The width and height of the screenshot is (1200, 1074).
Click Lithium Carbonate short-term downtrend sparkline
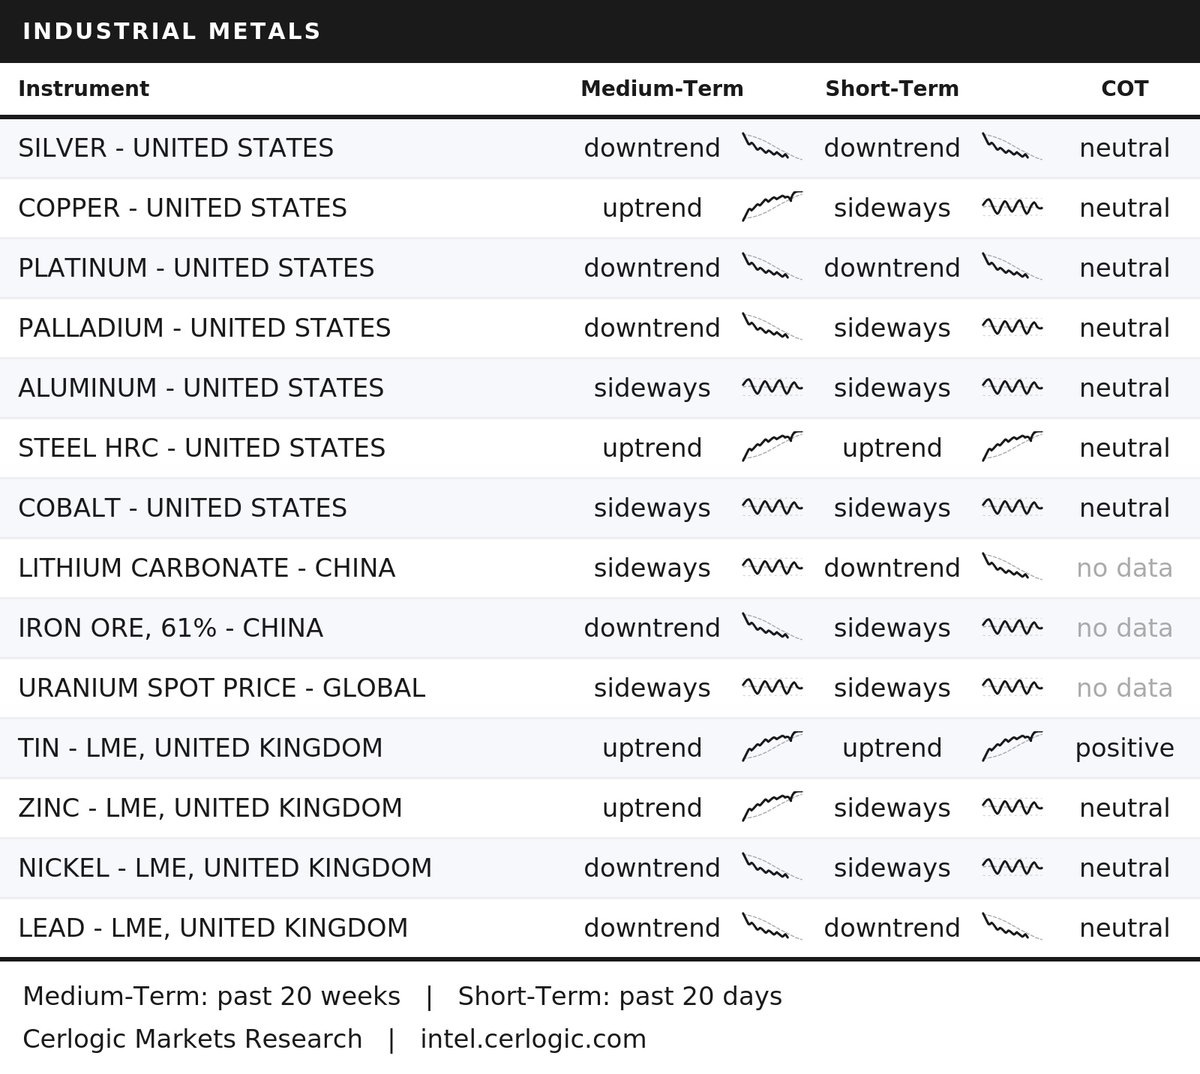point(1012,567)
